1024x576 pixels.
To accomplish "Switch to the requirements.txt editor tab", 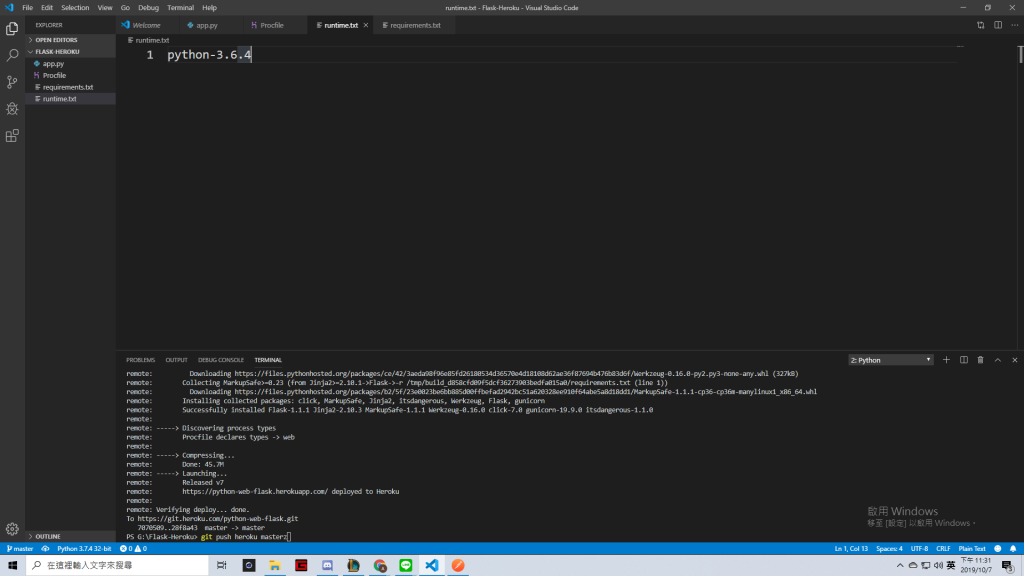I will 415,25.
